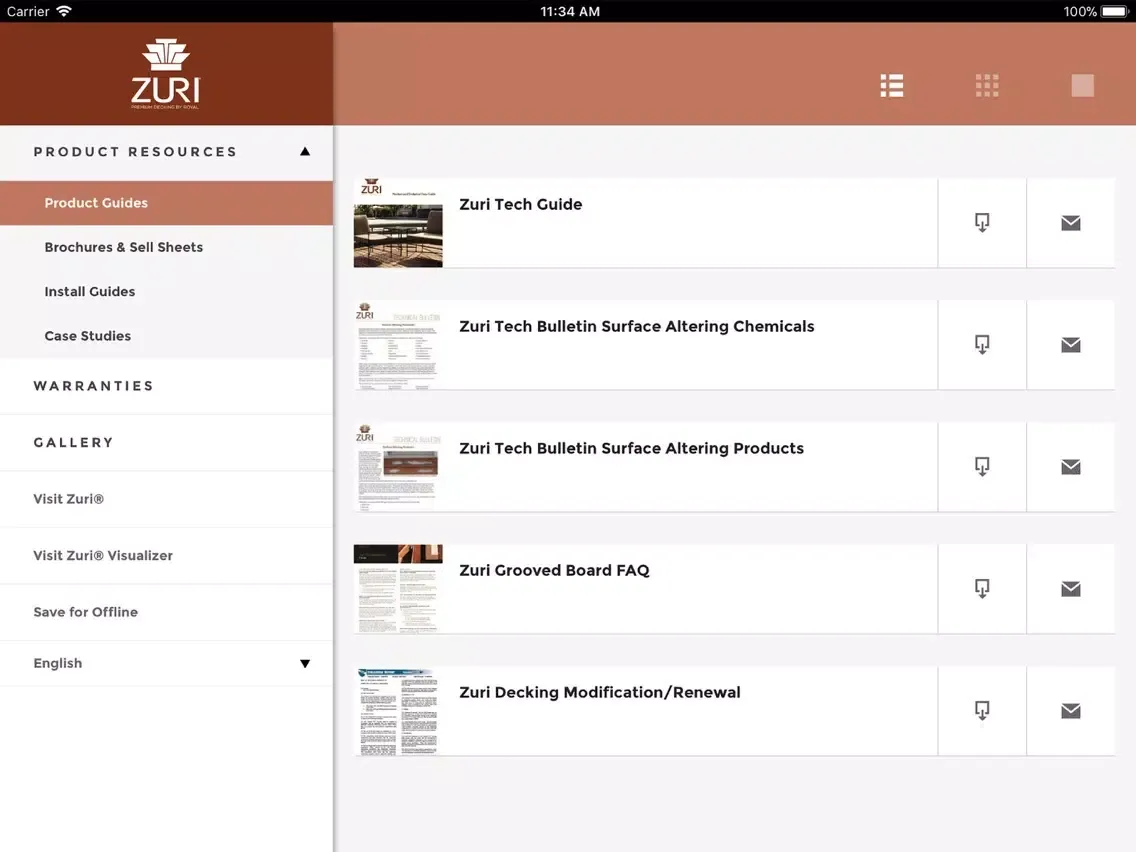Select Zuri Decking Modification/Renewal title

600,692
